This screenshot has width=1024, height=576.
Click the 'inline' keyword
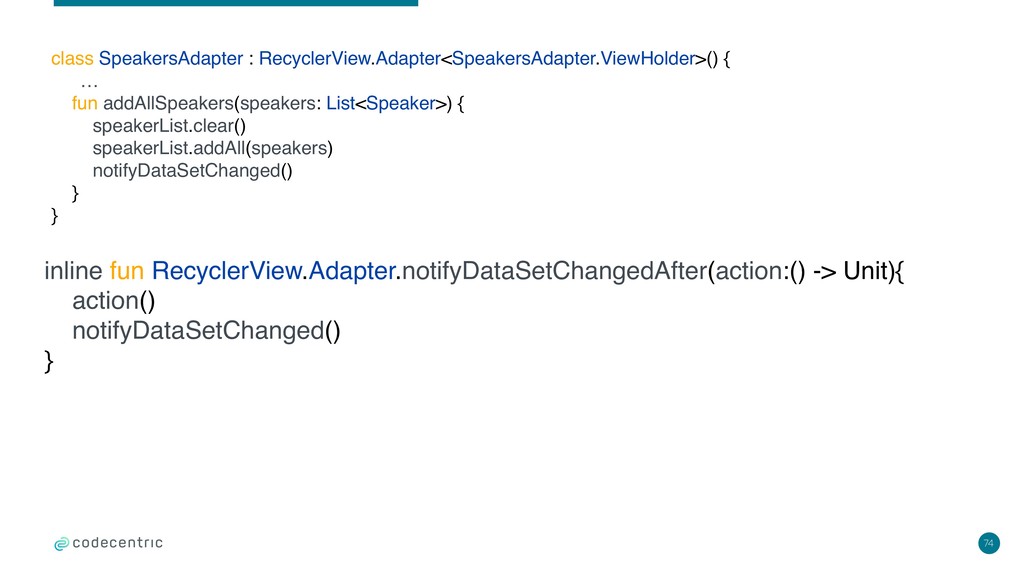[73, 270]
